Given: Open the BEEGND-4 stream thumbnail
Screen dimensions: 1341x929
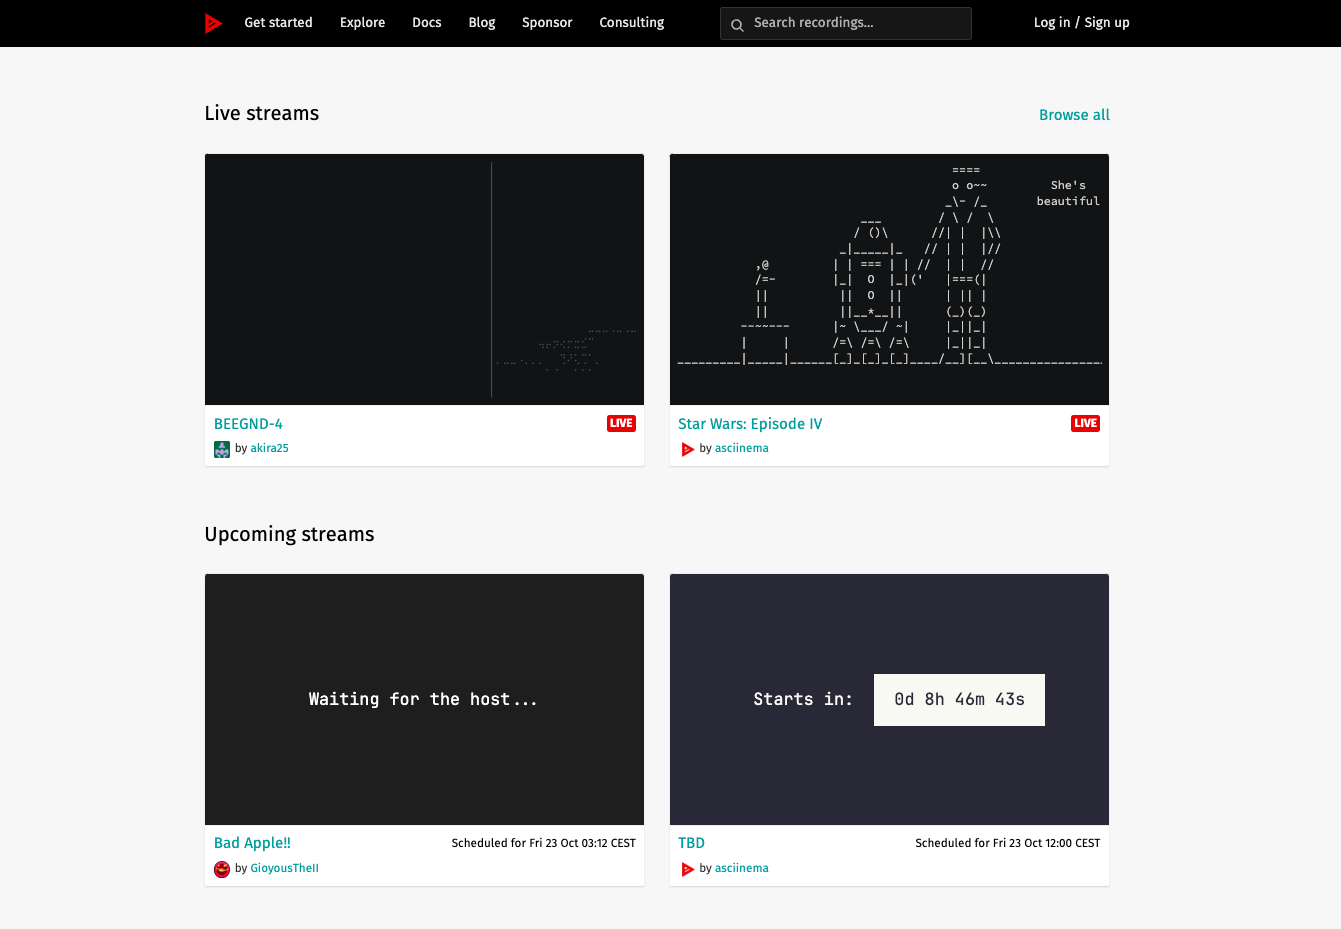Looking at the screenshot, I should (x=424, y=279).
